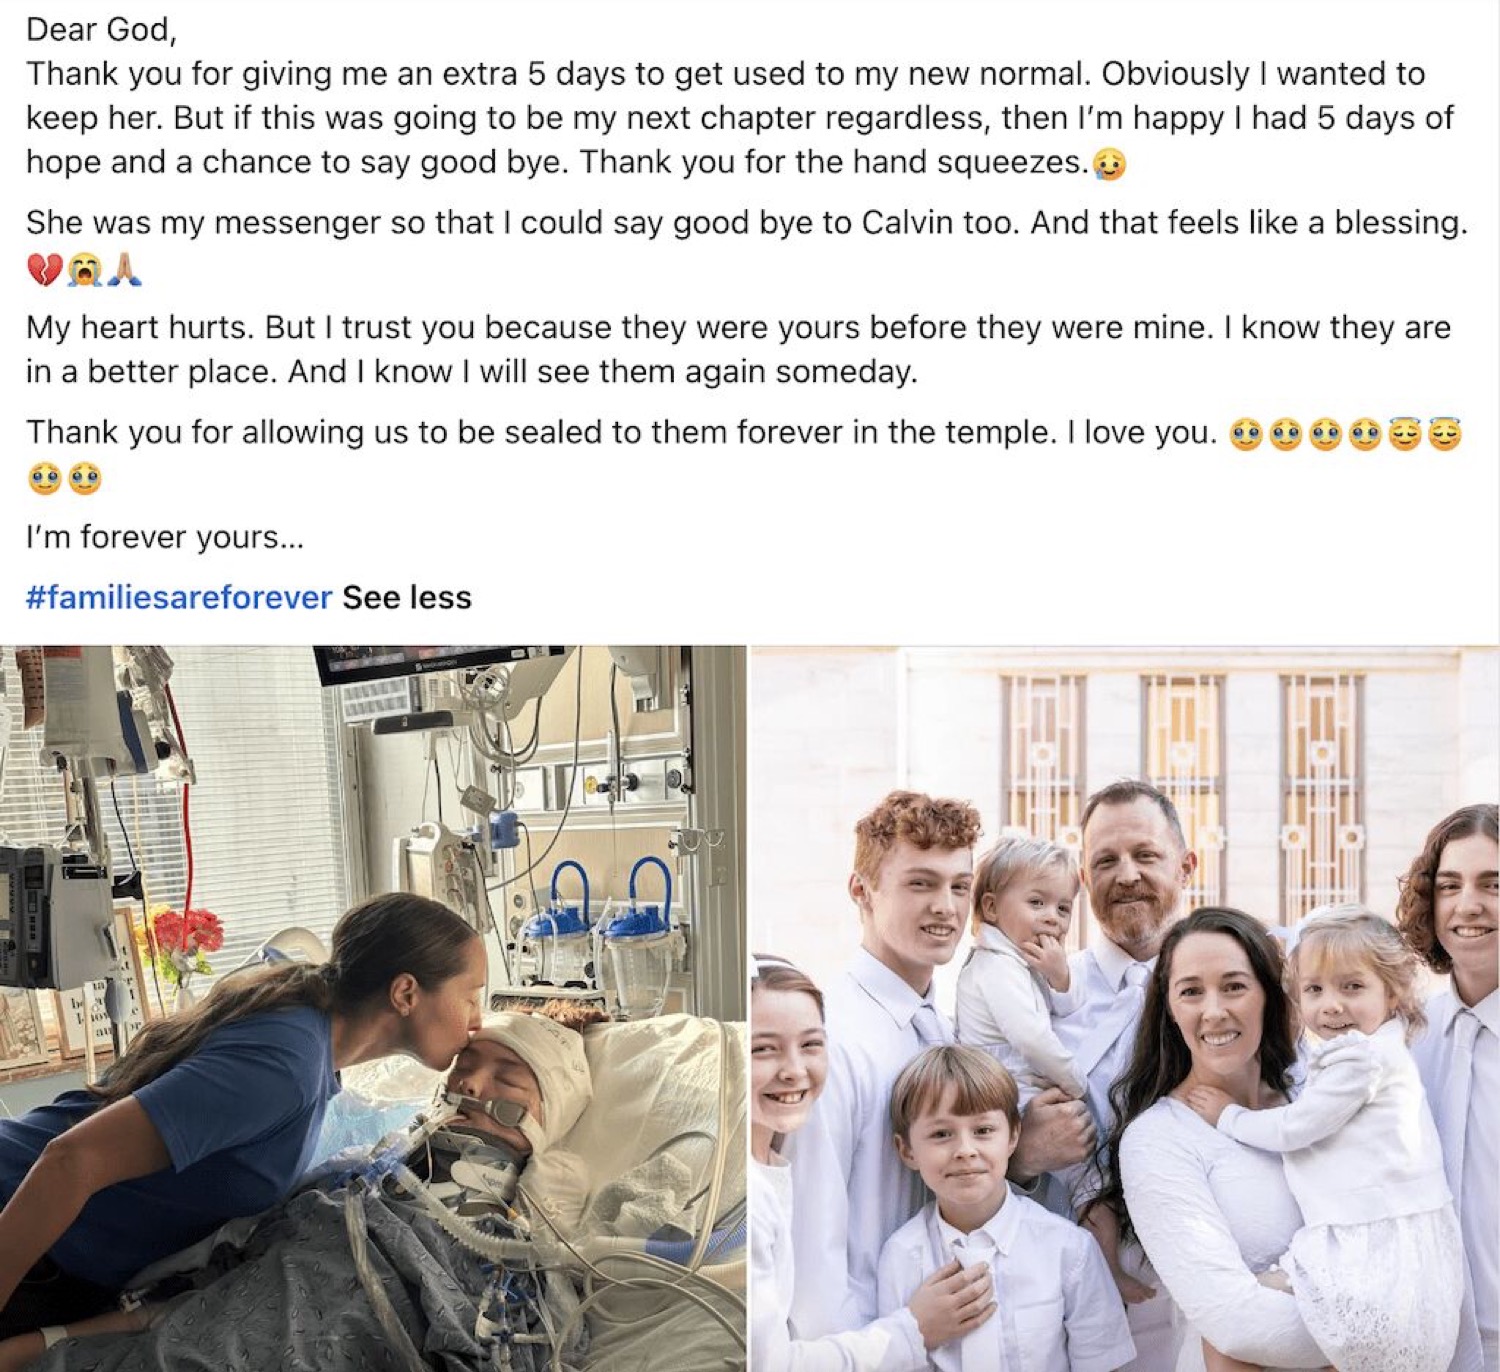Screen dimensions: 1500x1372
Task: Click the paragraph beginning "My heart hurts"
Action: (738, 349)
